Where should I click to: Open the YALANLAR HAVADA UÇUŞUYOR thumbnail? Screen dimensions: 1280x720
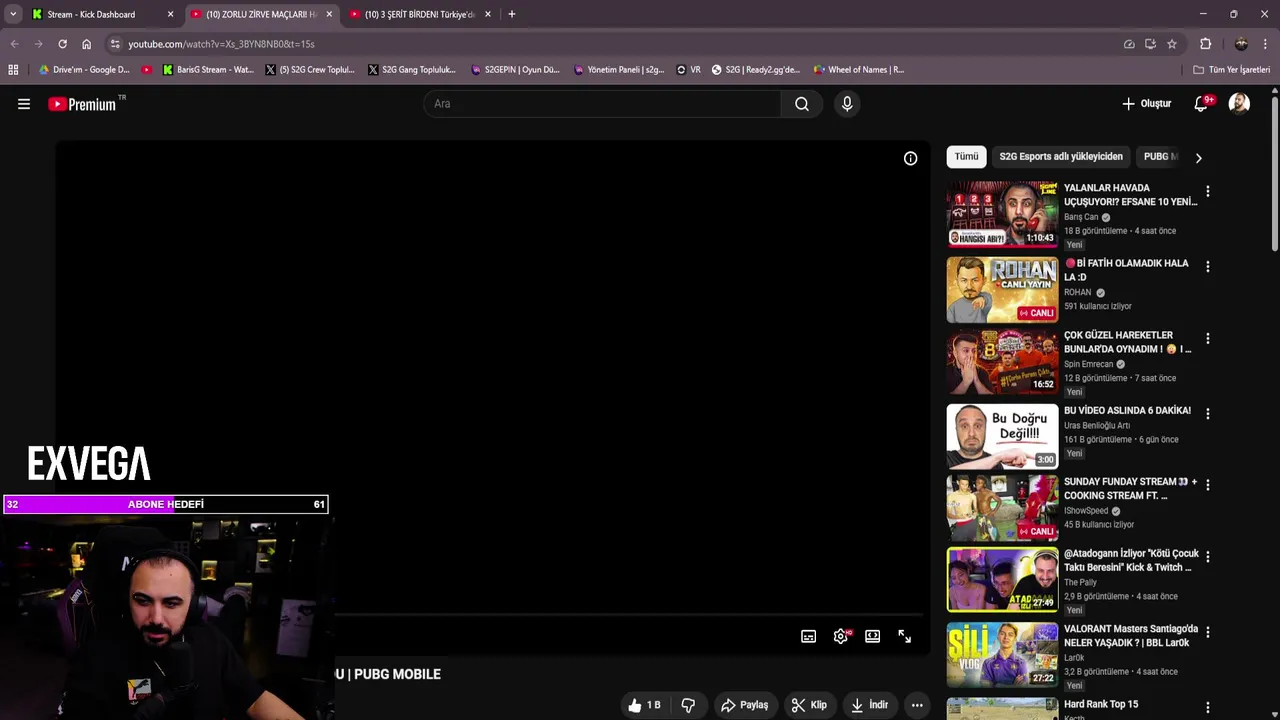[1002, 214]
